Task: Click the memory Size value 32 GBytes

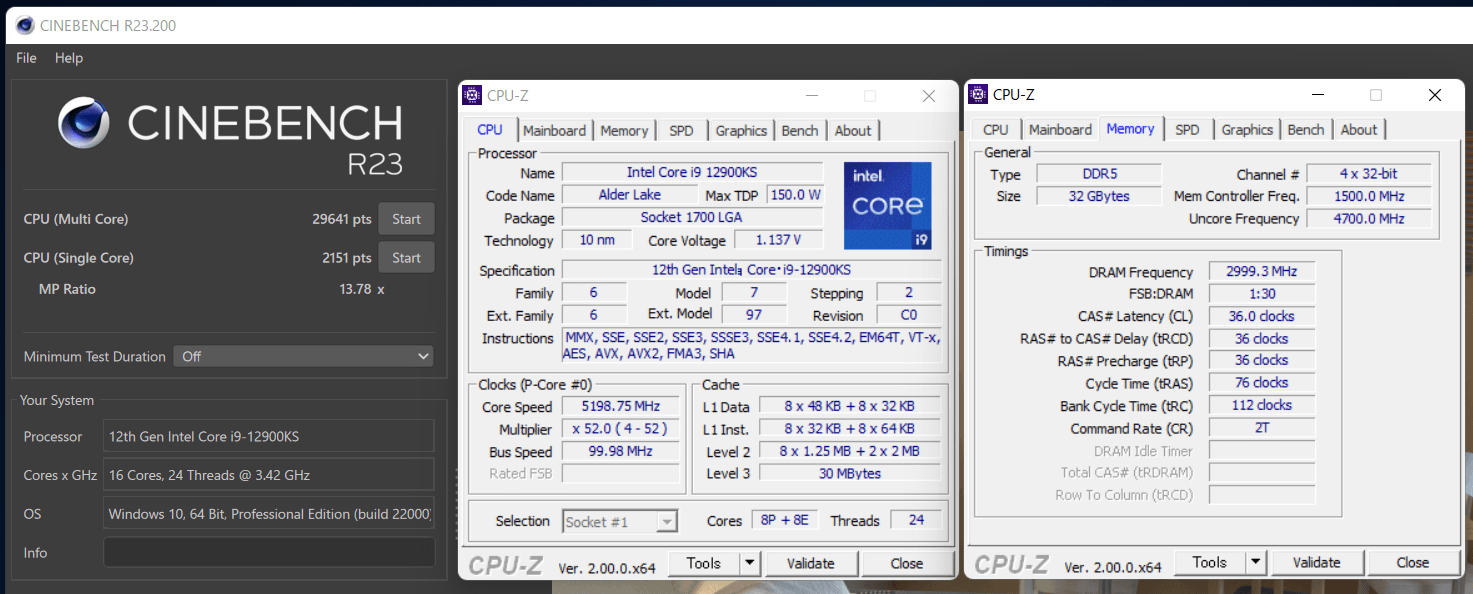Action: [x=1098, y=196]
